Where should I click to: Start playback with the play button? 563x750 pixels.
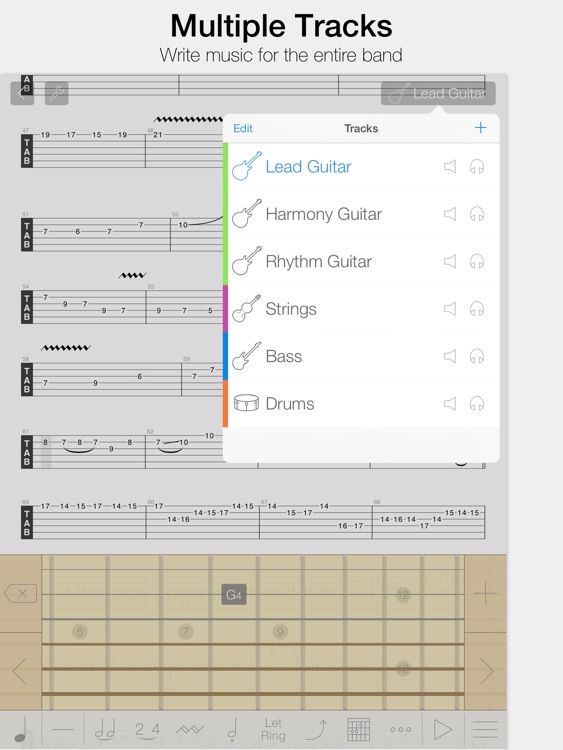(442, 729)
